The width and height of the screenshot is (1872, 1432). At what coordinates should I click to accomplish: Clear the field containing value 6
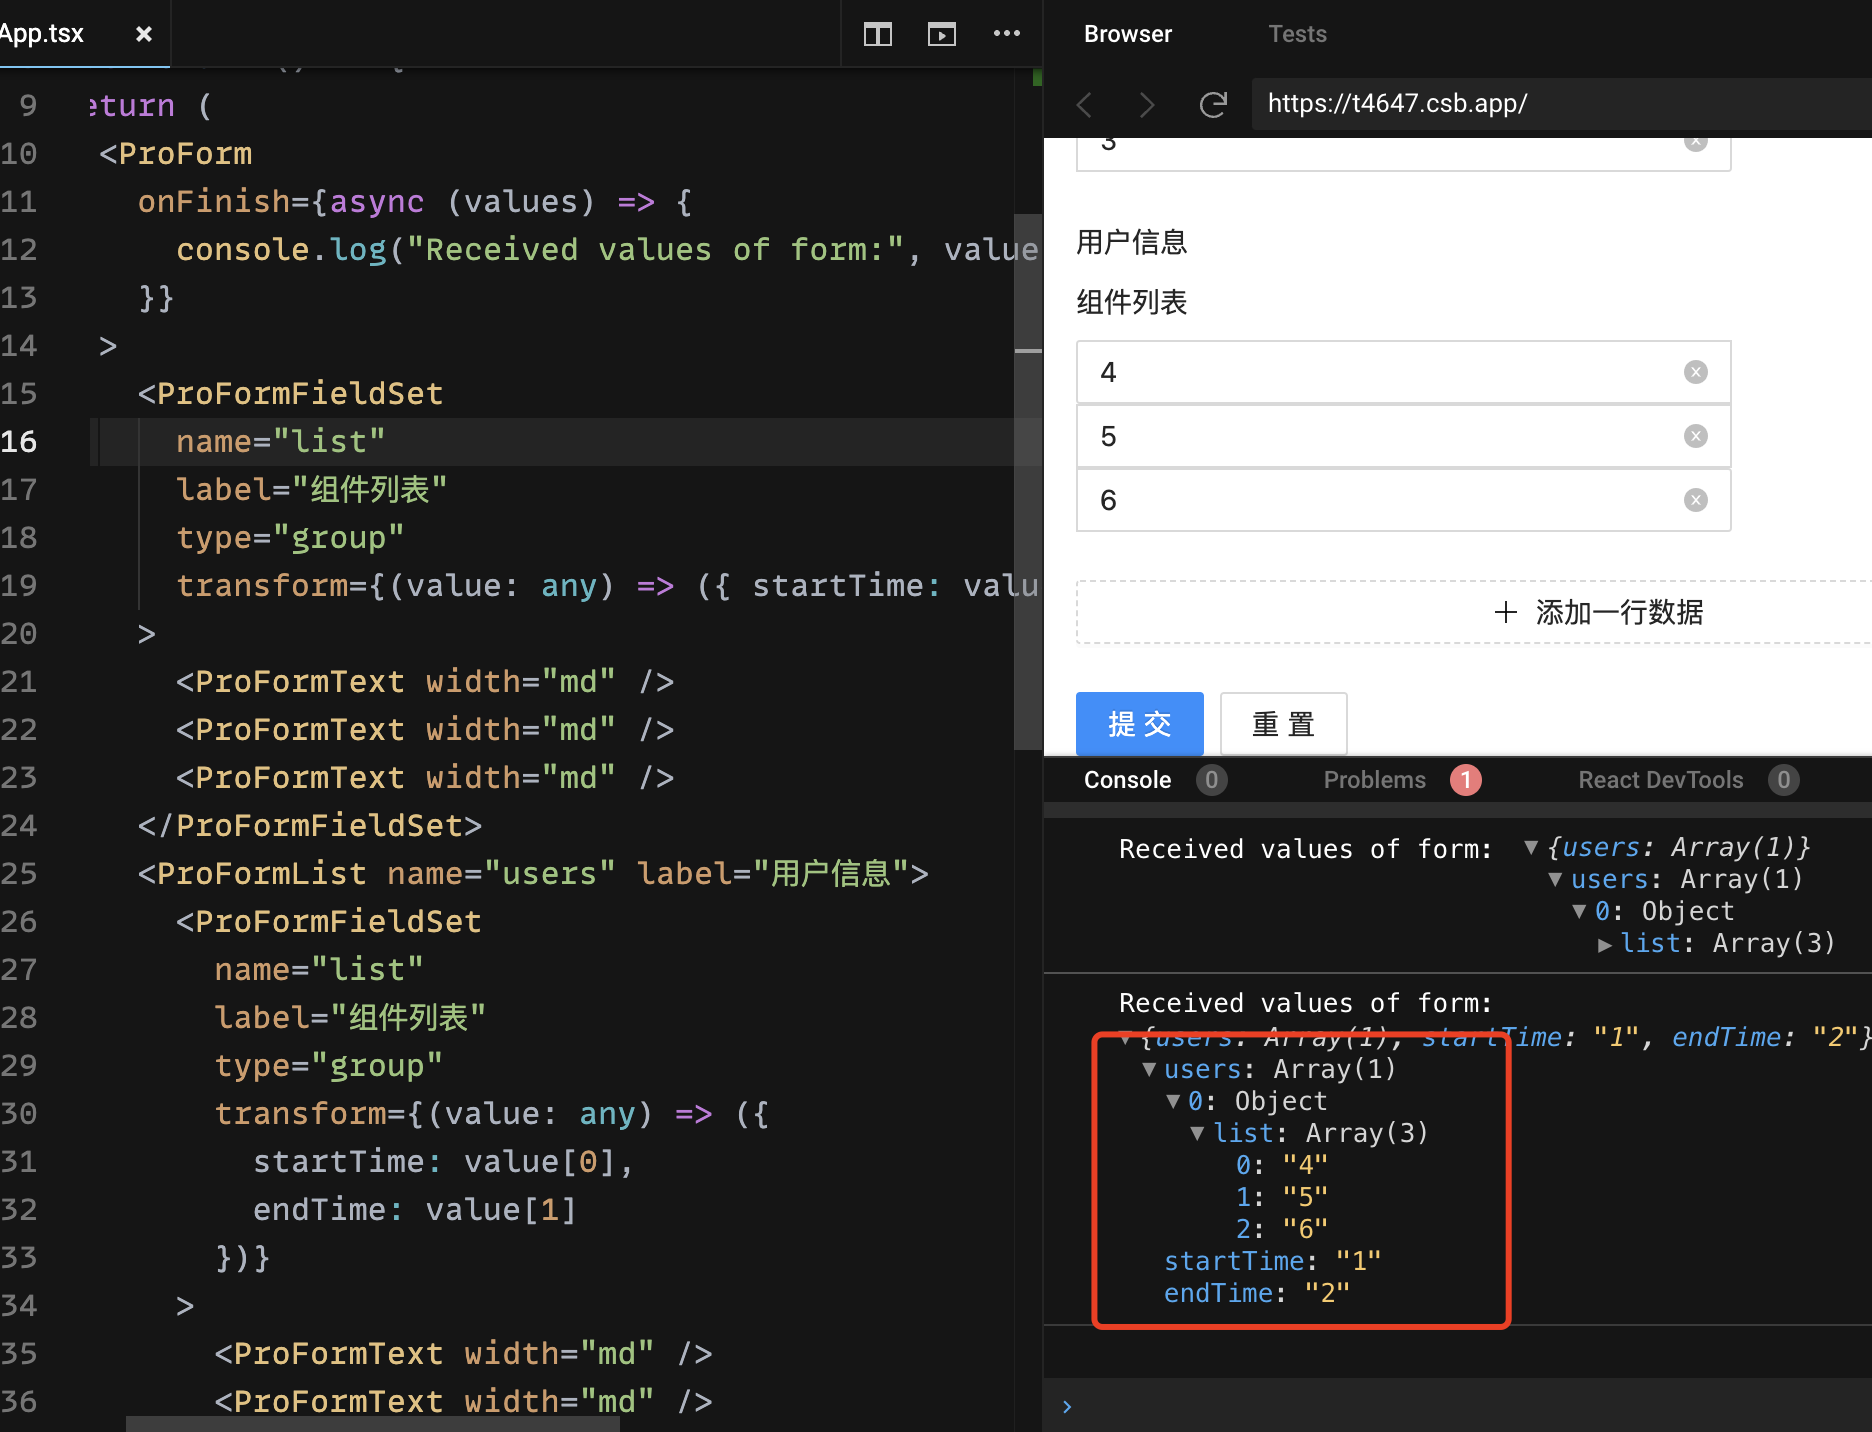tap(1695, 500)
